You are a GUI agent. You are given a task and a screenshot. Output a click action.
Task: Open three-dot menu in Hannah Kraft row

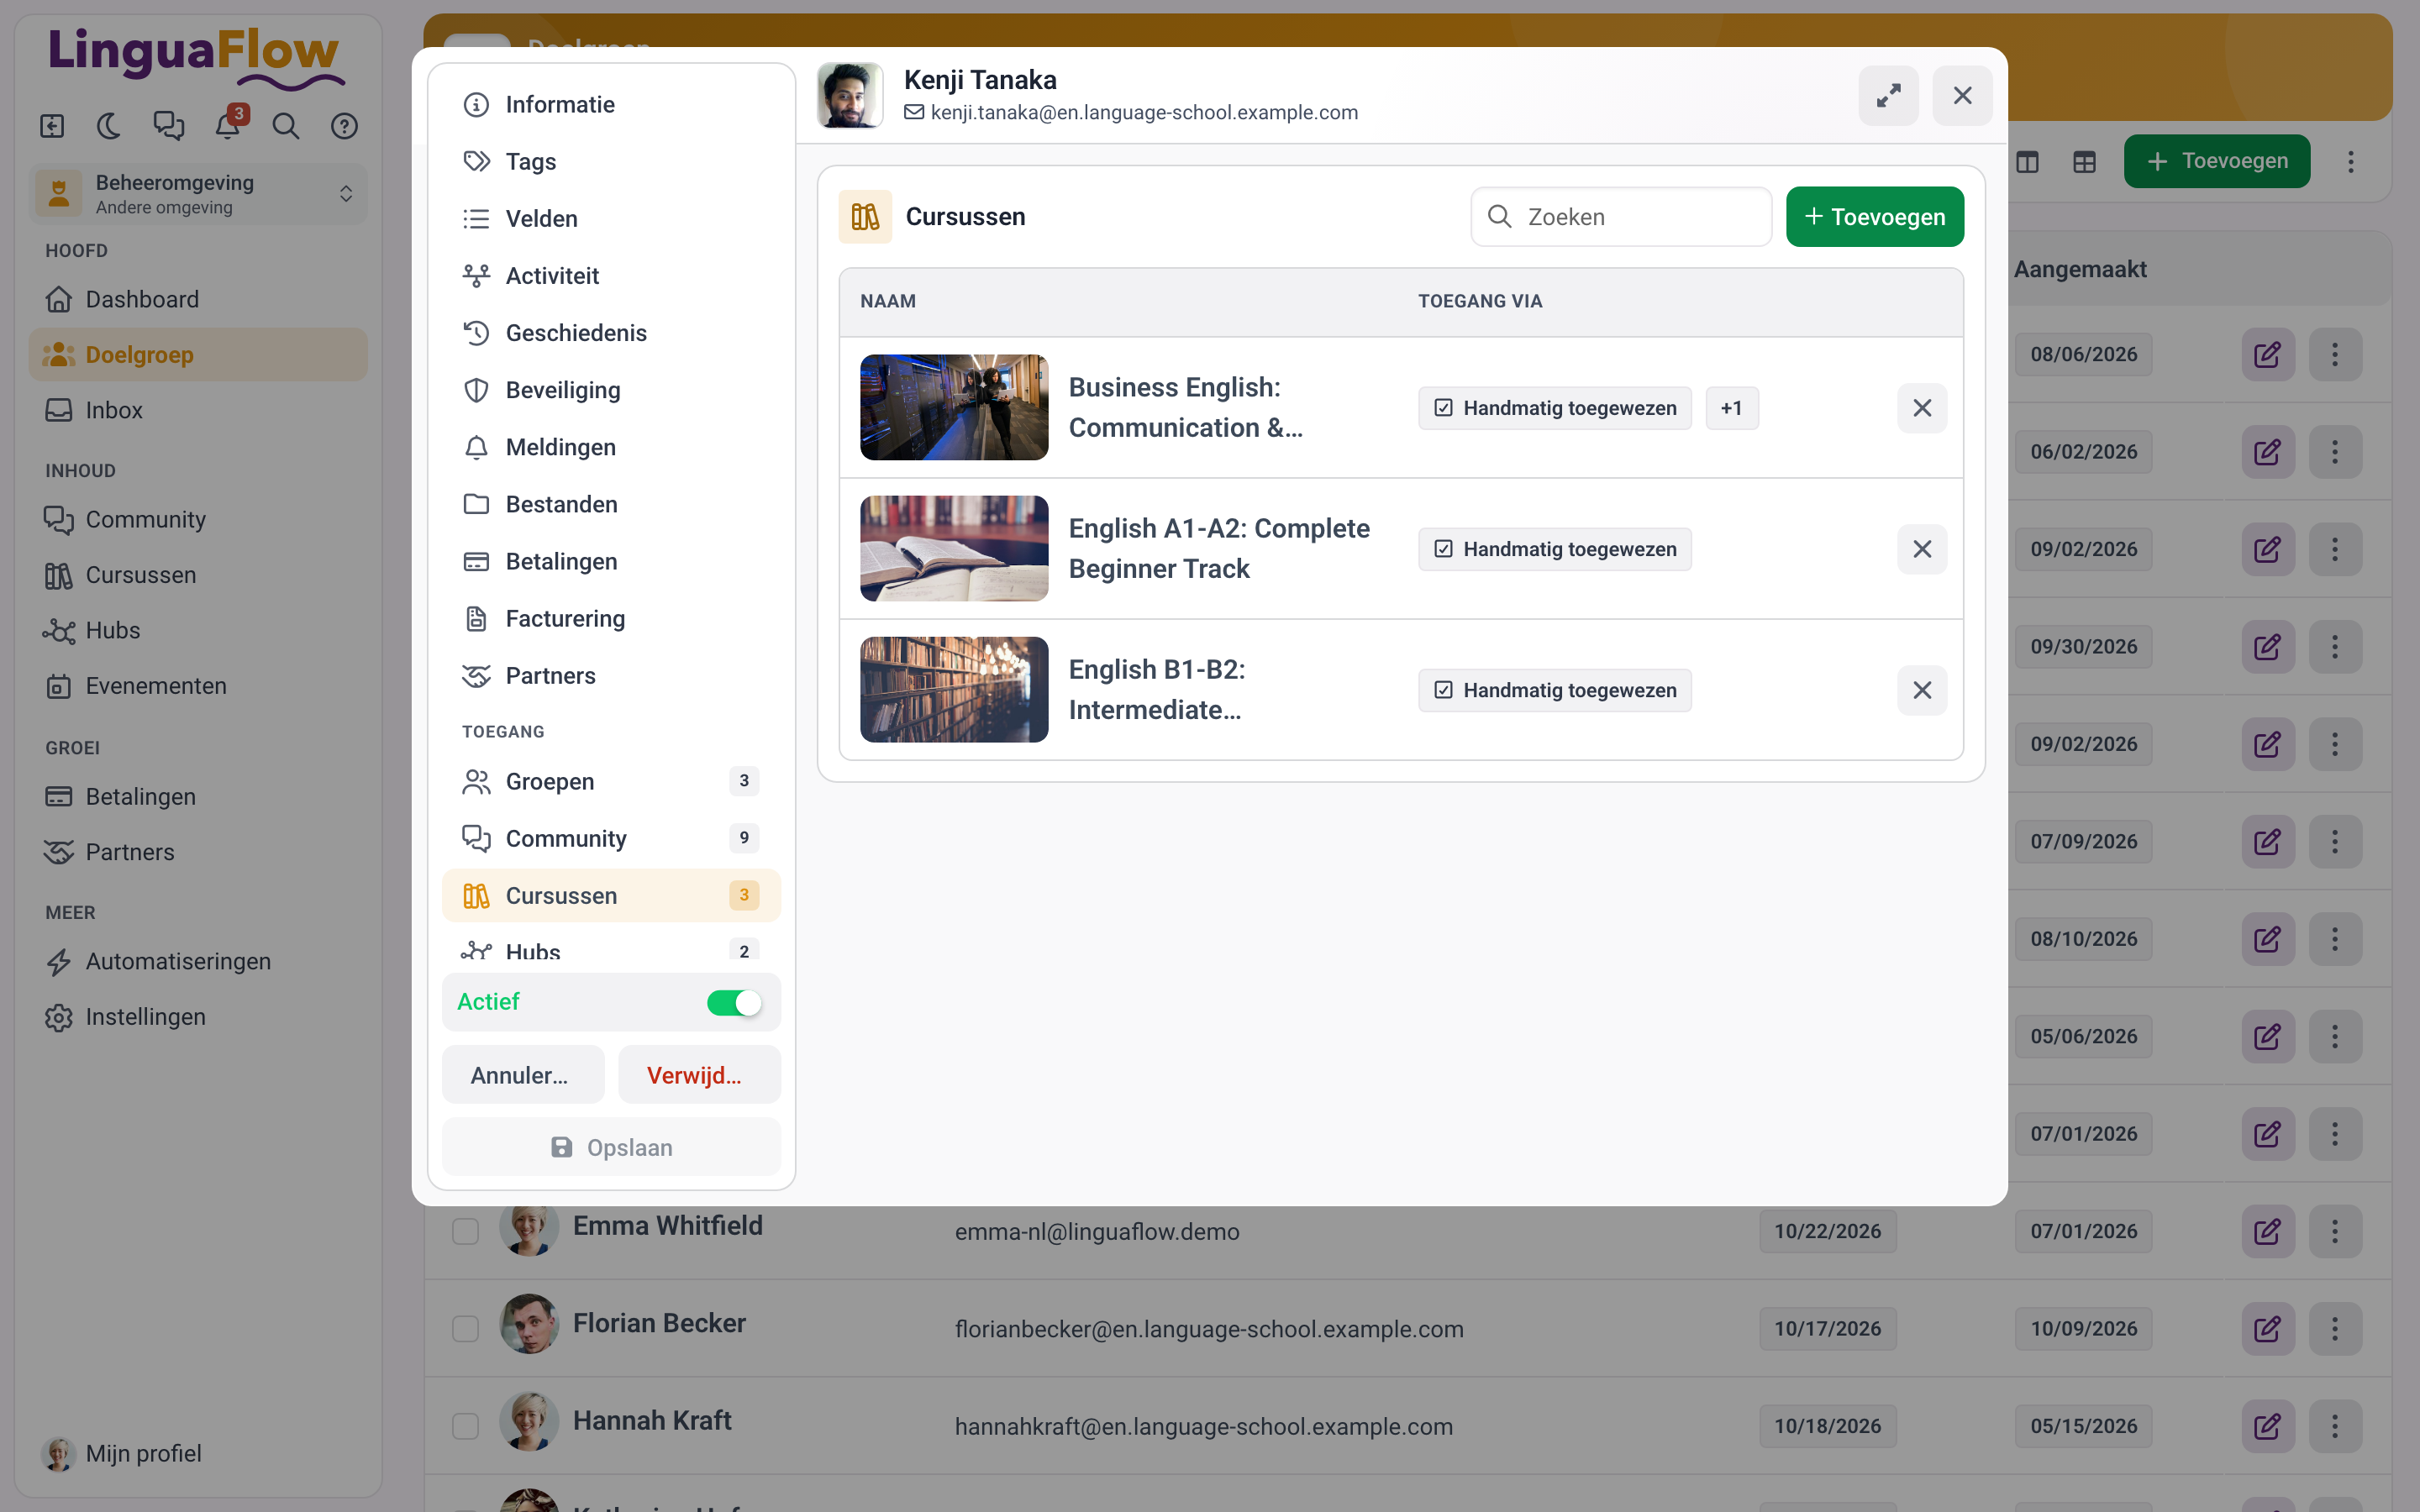(x=2335, y=1426)
